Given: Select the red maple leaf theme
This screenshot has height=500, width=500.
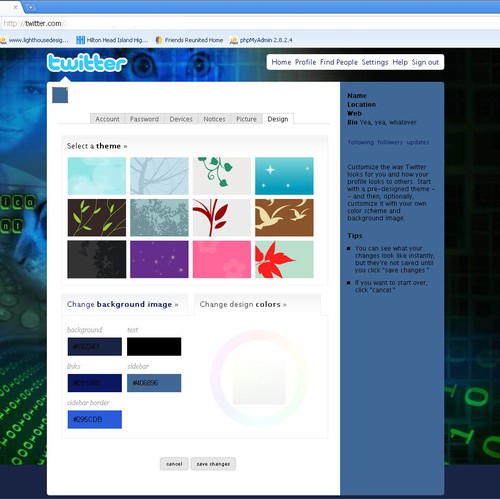Looking at the screenshot, I should pos(284,259).
